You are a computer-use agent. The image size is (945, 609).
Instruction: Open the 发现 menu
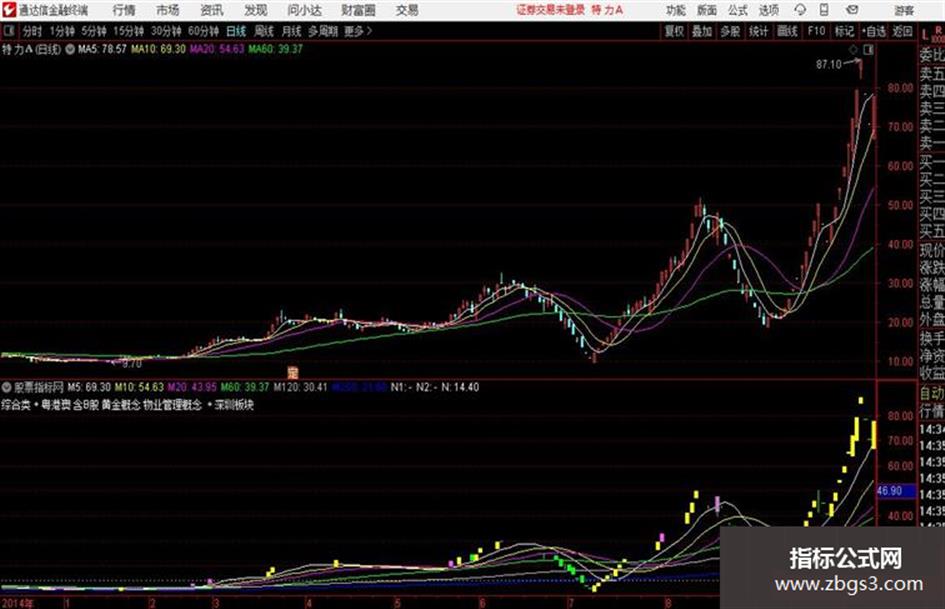(x=256, y=10)
